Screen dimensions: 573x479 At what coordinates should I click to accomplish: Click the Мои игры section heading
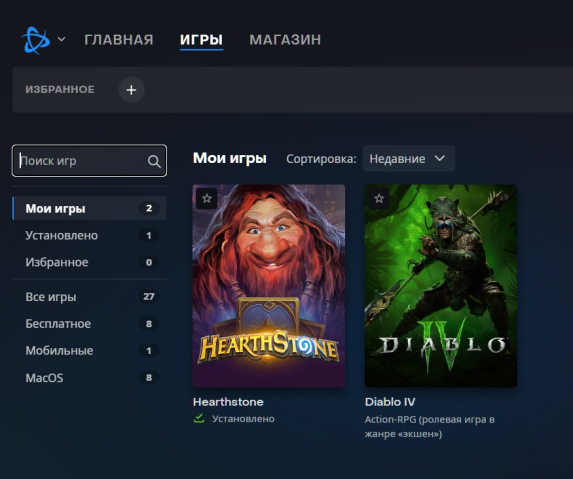(230, 158)
